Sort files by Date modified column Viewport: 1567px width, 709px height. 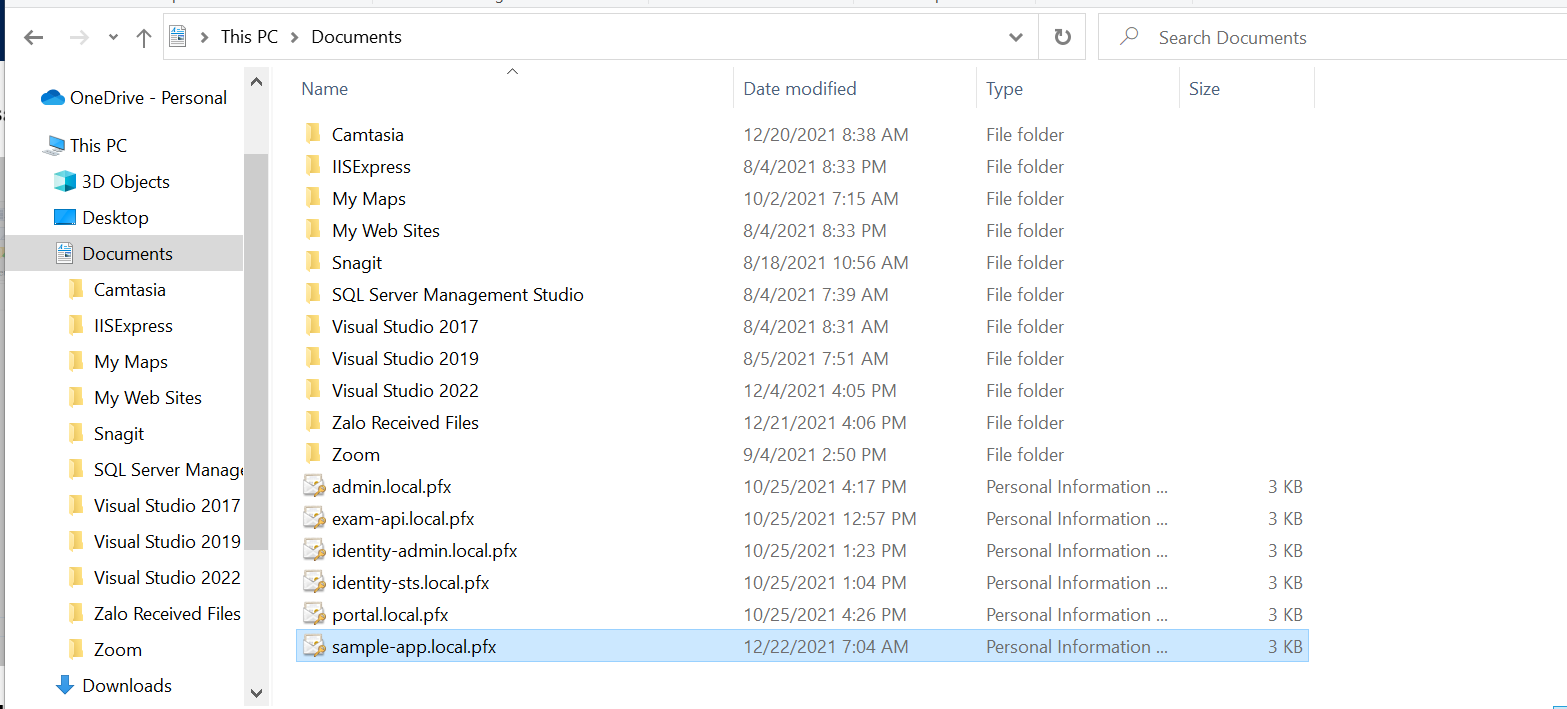(x=799, y=89)
